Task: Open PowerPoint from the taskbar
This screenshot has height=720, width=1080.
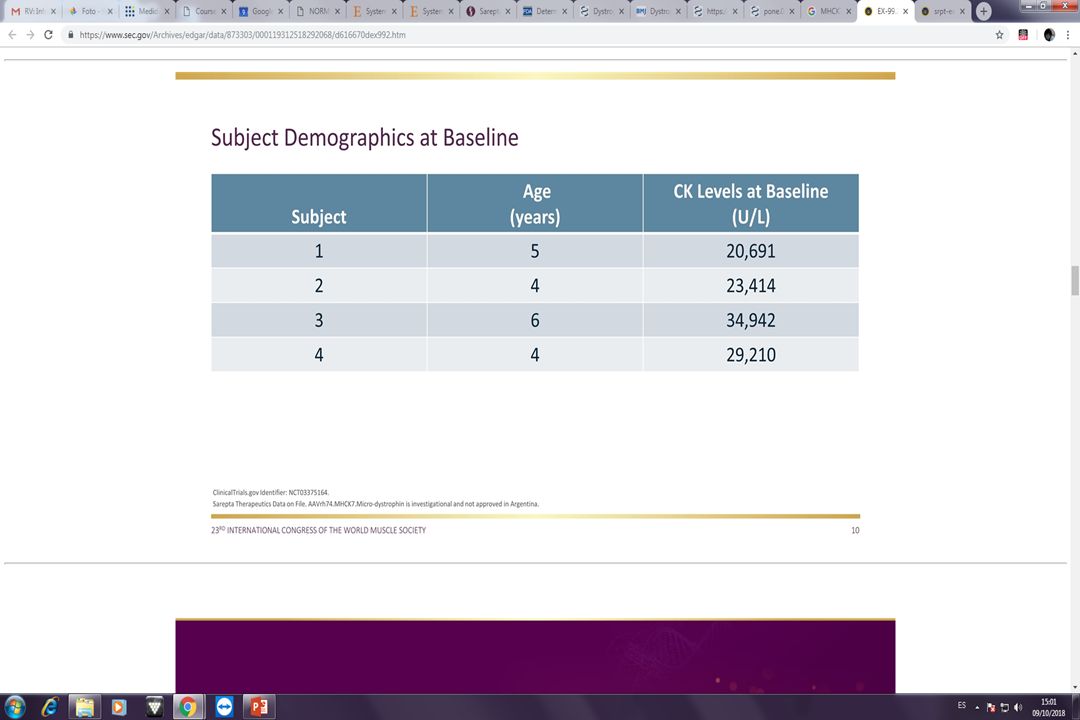Action: [x=259, y=706]
